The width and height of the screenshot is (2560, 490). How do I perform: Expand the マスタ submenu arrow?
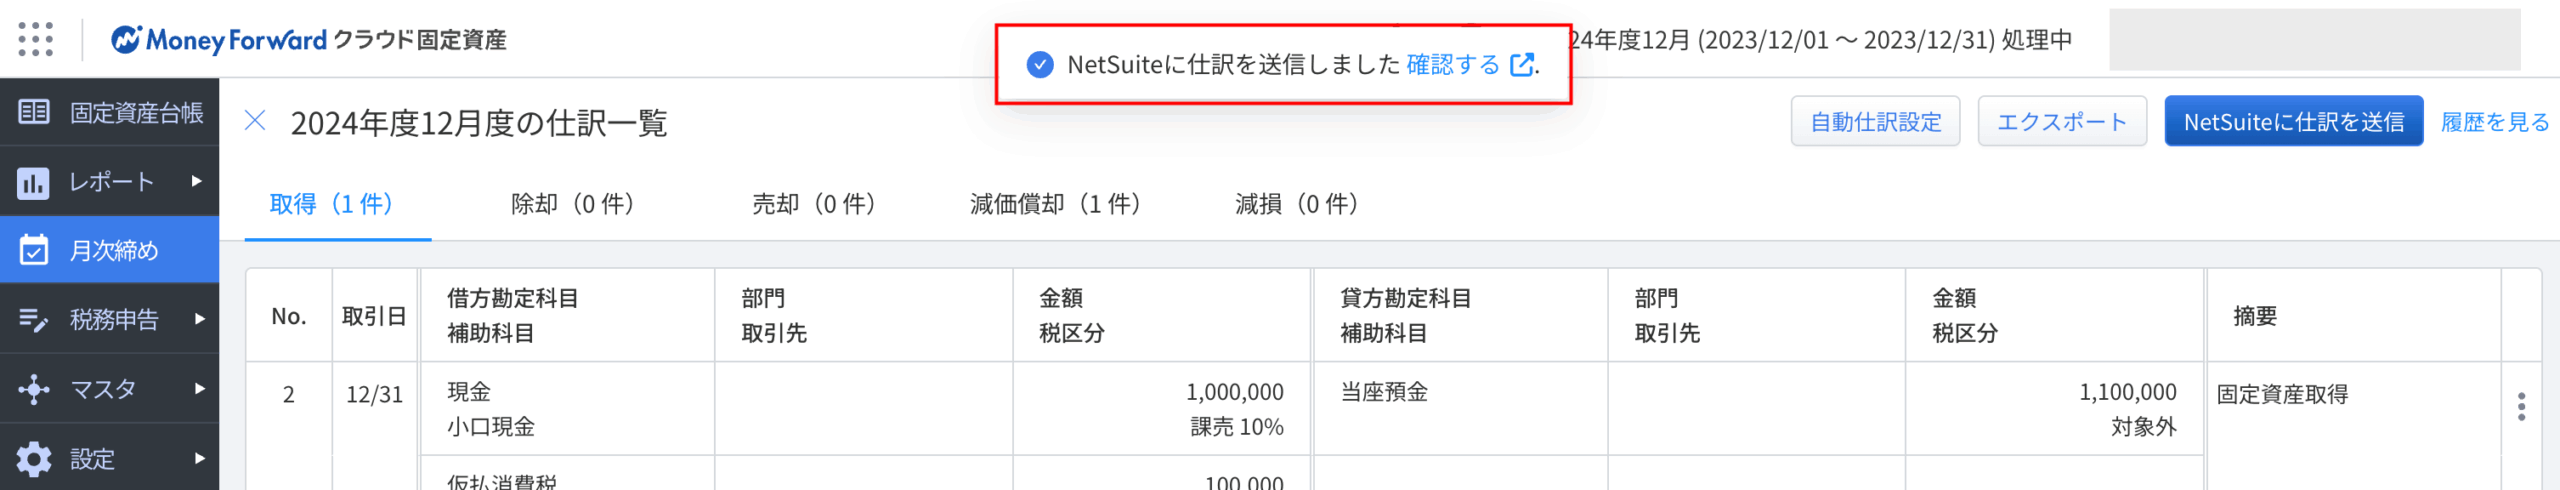point(199,388)
